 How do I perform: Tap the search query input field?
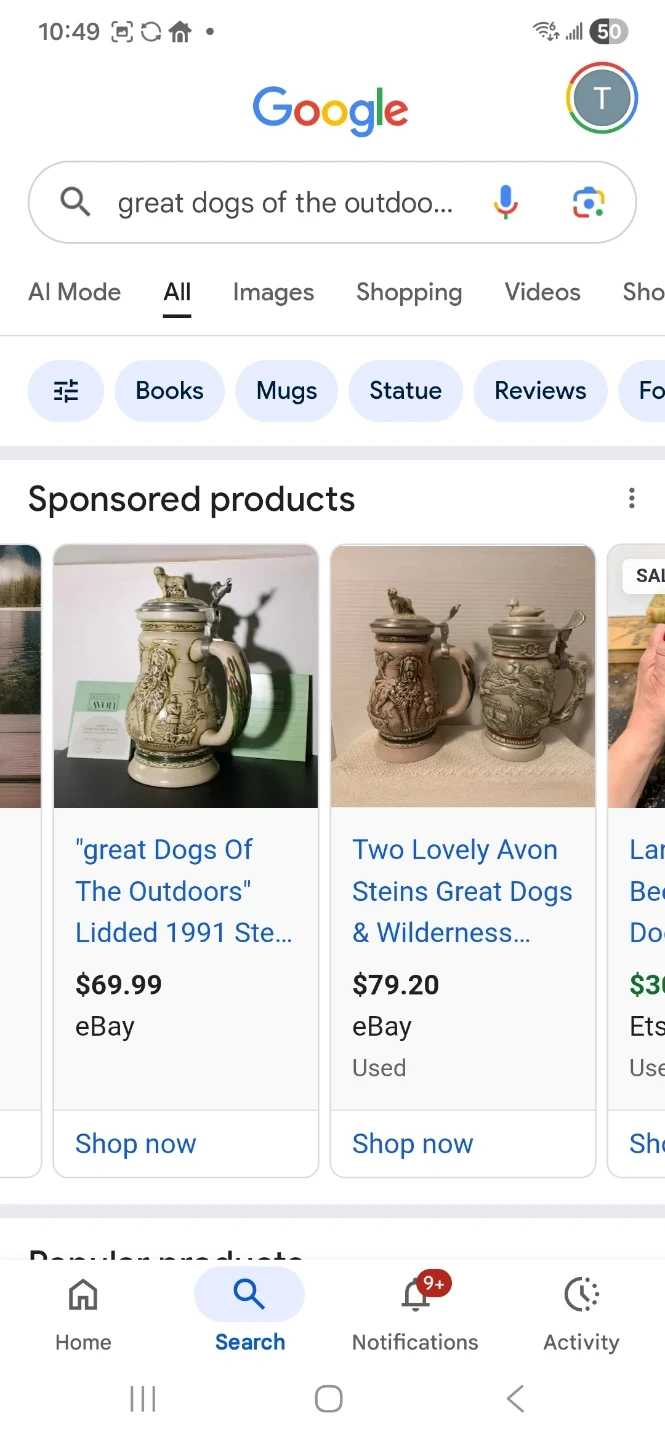click(x=285, y=203)
